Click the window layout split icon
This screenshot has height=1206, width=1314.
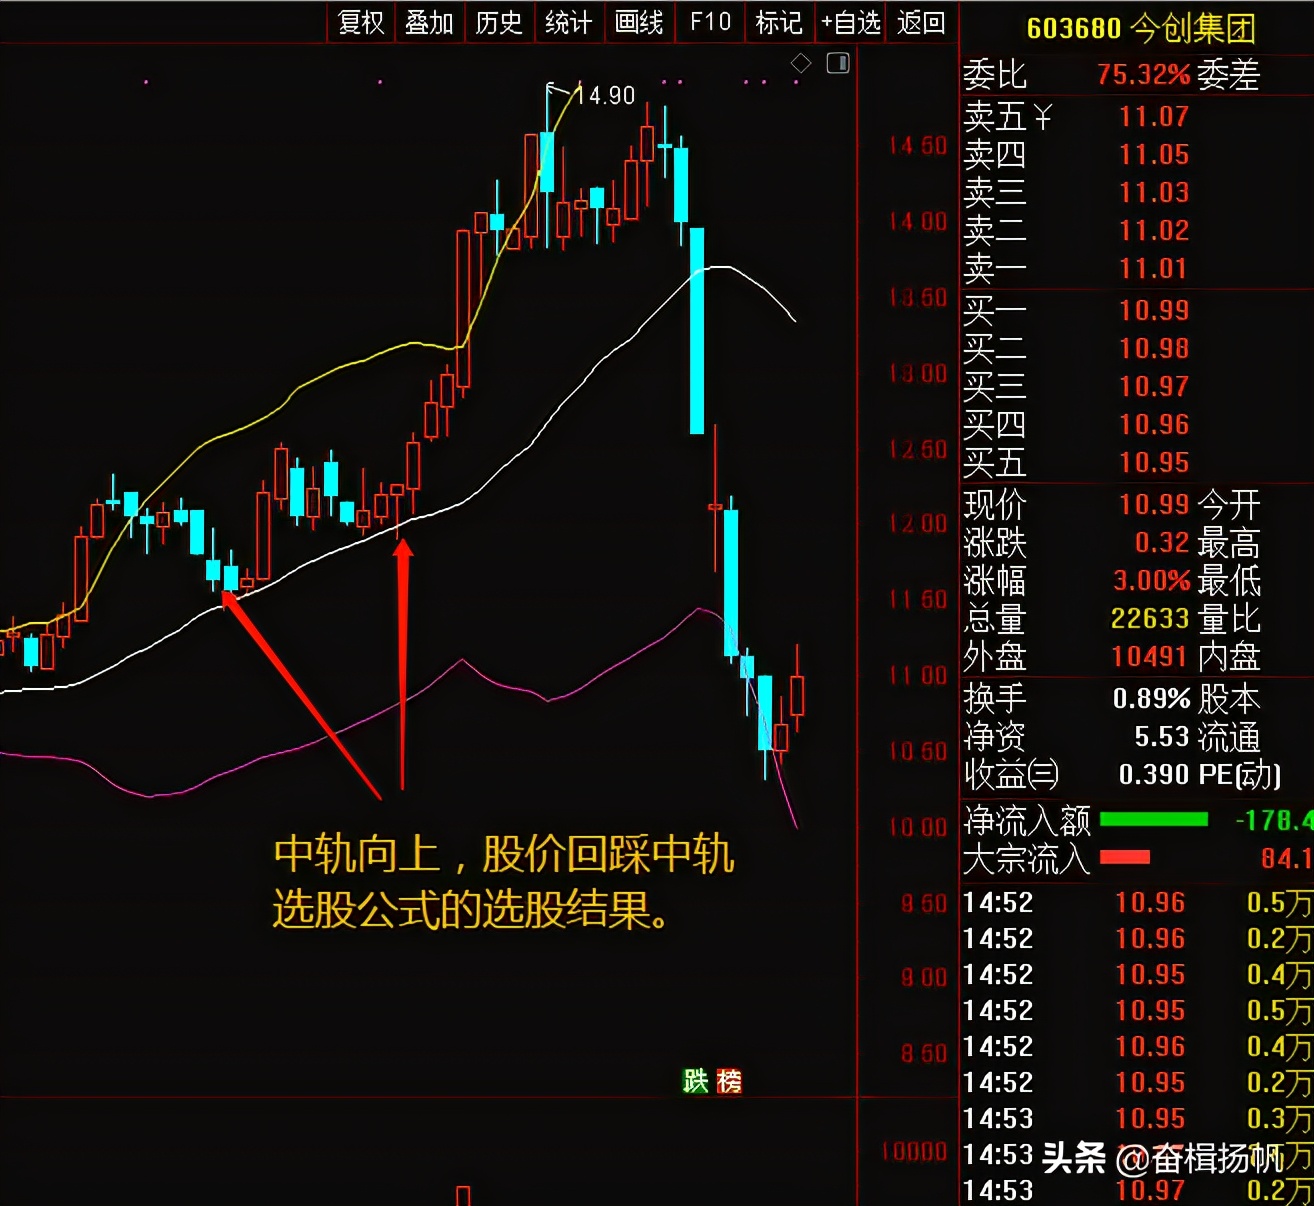click(836, 62)
